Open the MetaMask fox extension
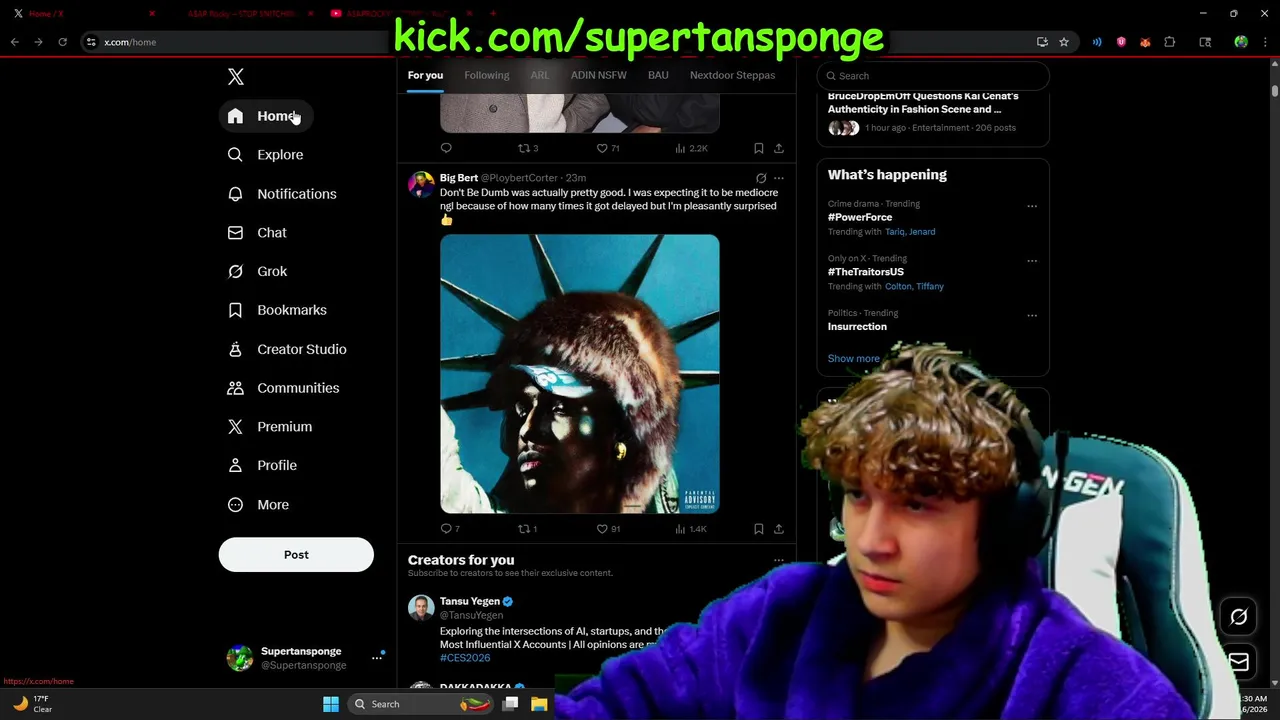The width and height of the screenshot is (1280, 720). point(1145,42)
